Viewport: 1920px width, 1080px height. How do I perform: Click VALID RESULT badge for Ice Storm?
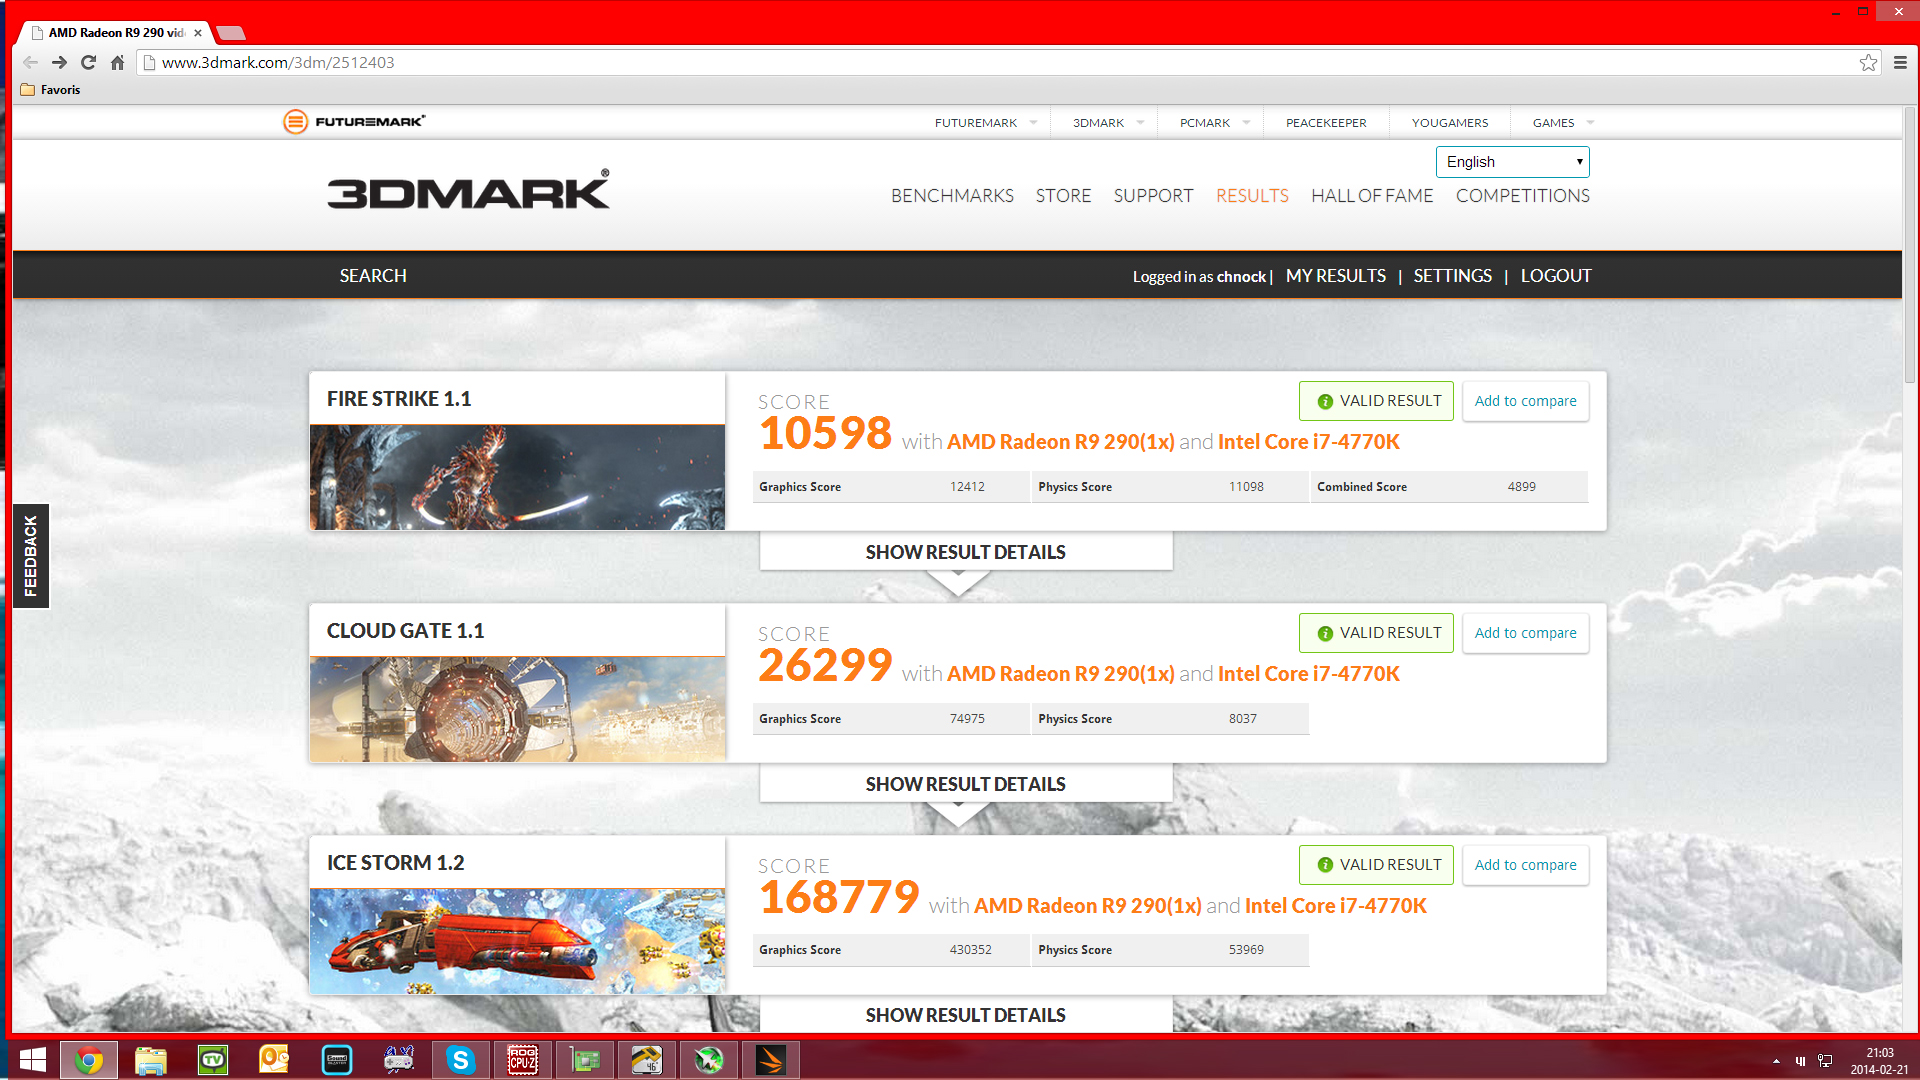[x=1376, y=865]
